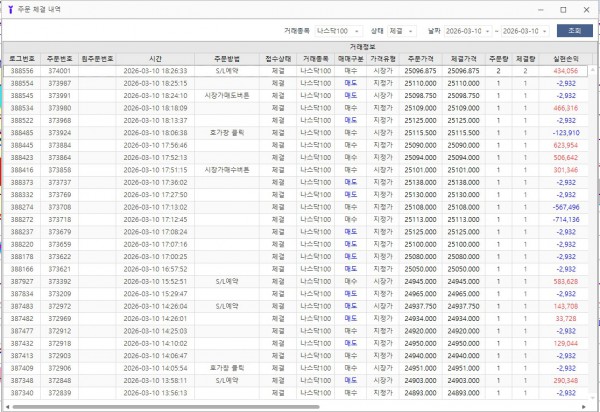Click the 조회 search button

(x=575, y=31)
